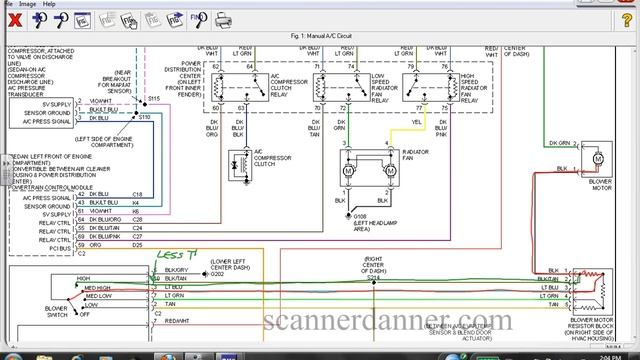The image size is (640, 360).
Task: Select the C18 connector pin label
Action: point(137,194)
